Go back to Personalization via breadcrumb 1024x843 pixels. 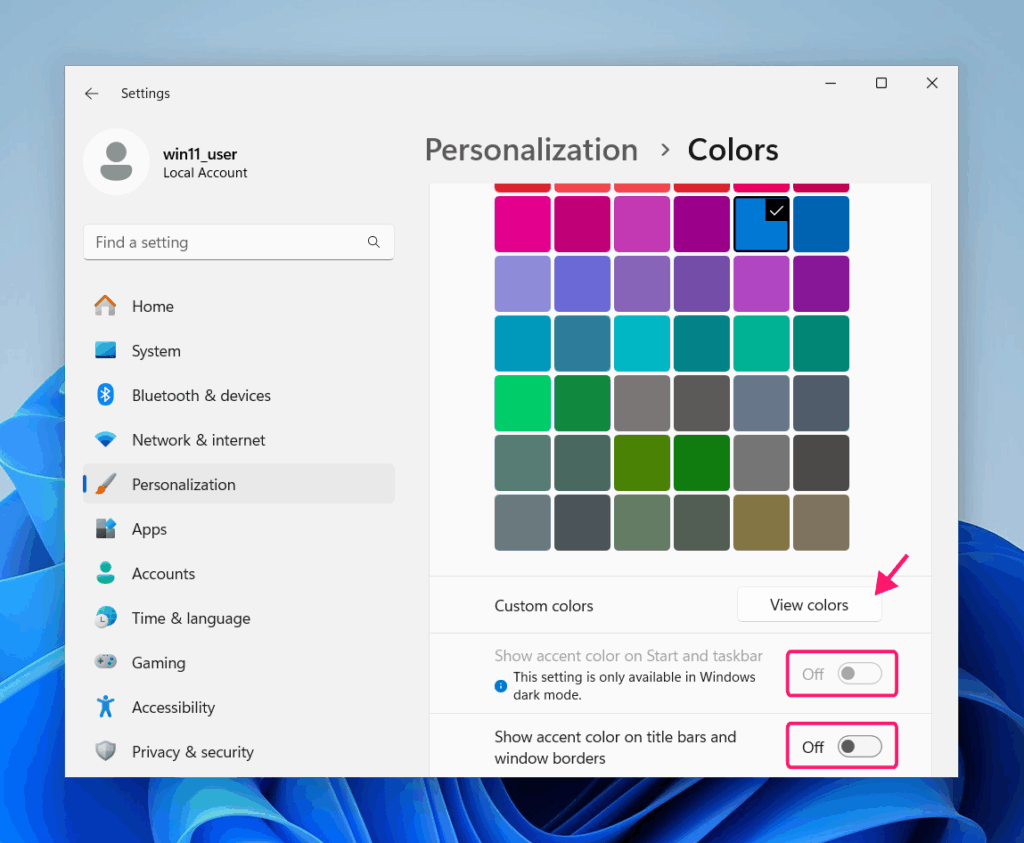point(531,150)
